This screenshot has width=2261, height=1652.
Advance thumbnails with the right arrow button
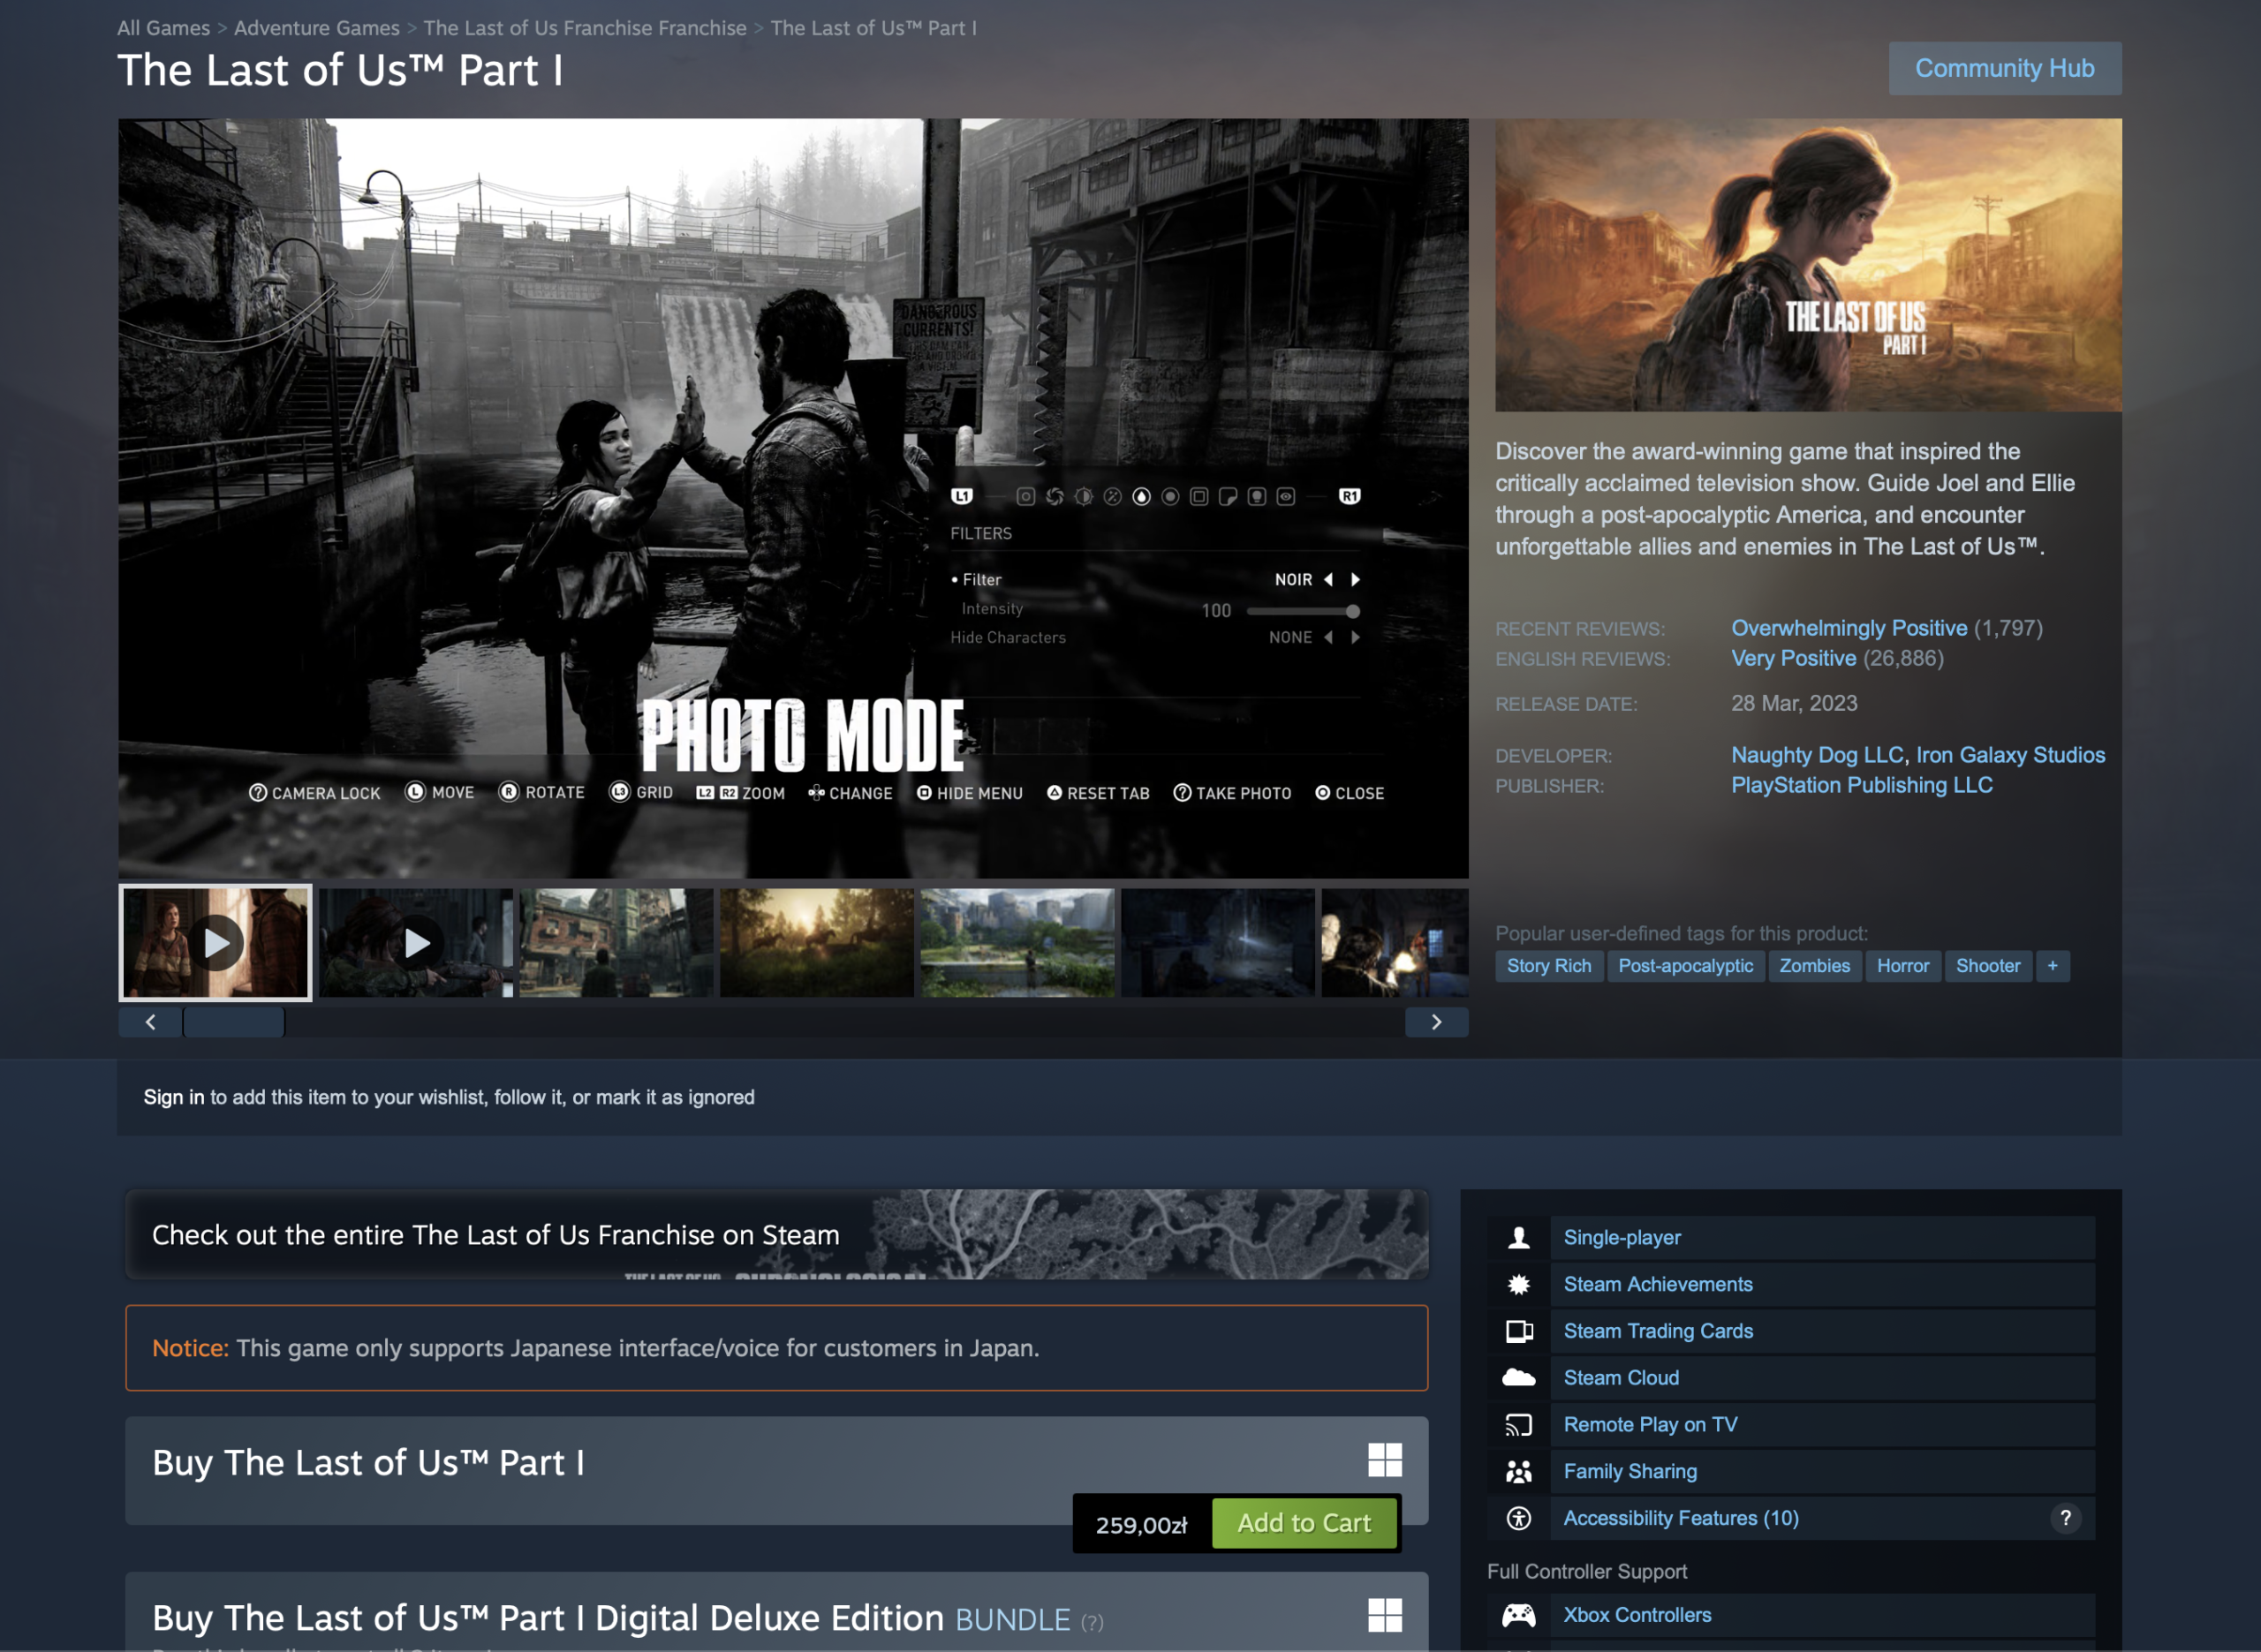[1436, 1022]
